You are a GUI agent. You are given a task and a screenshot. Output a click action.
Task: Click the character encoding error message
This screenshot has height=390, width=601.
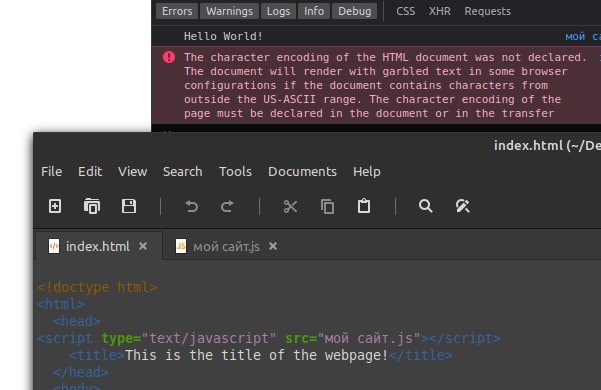[x=385, y=85]
